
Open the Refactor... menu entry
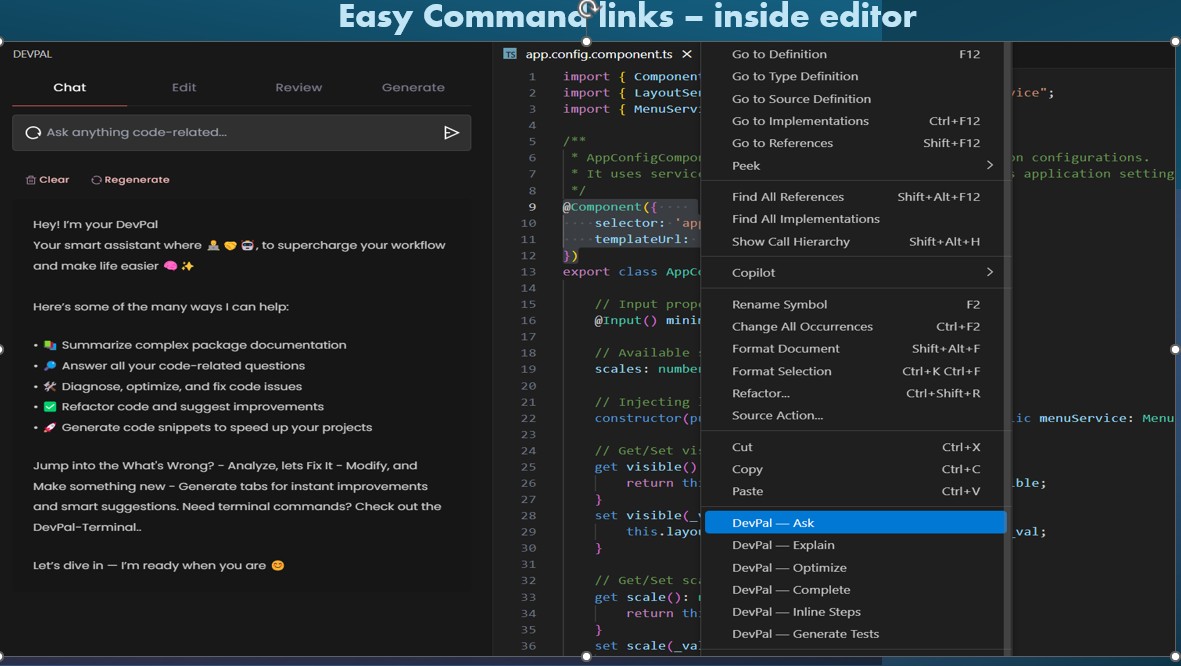tap(856, 393)
